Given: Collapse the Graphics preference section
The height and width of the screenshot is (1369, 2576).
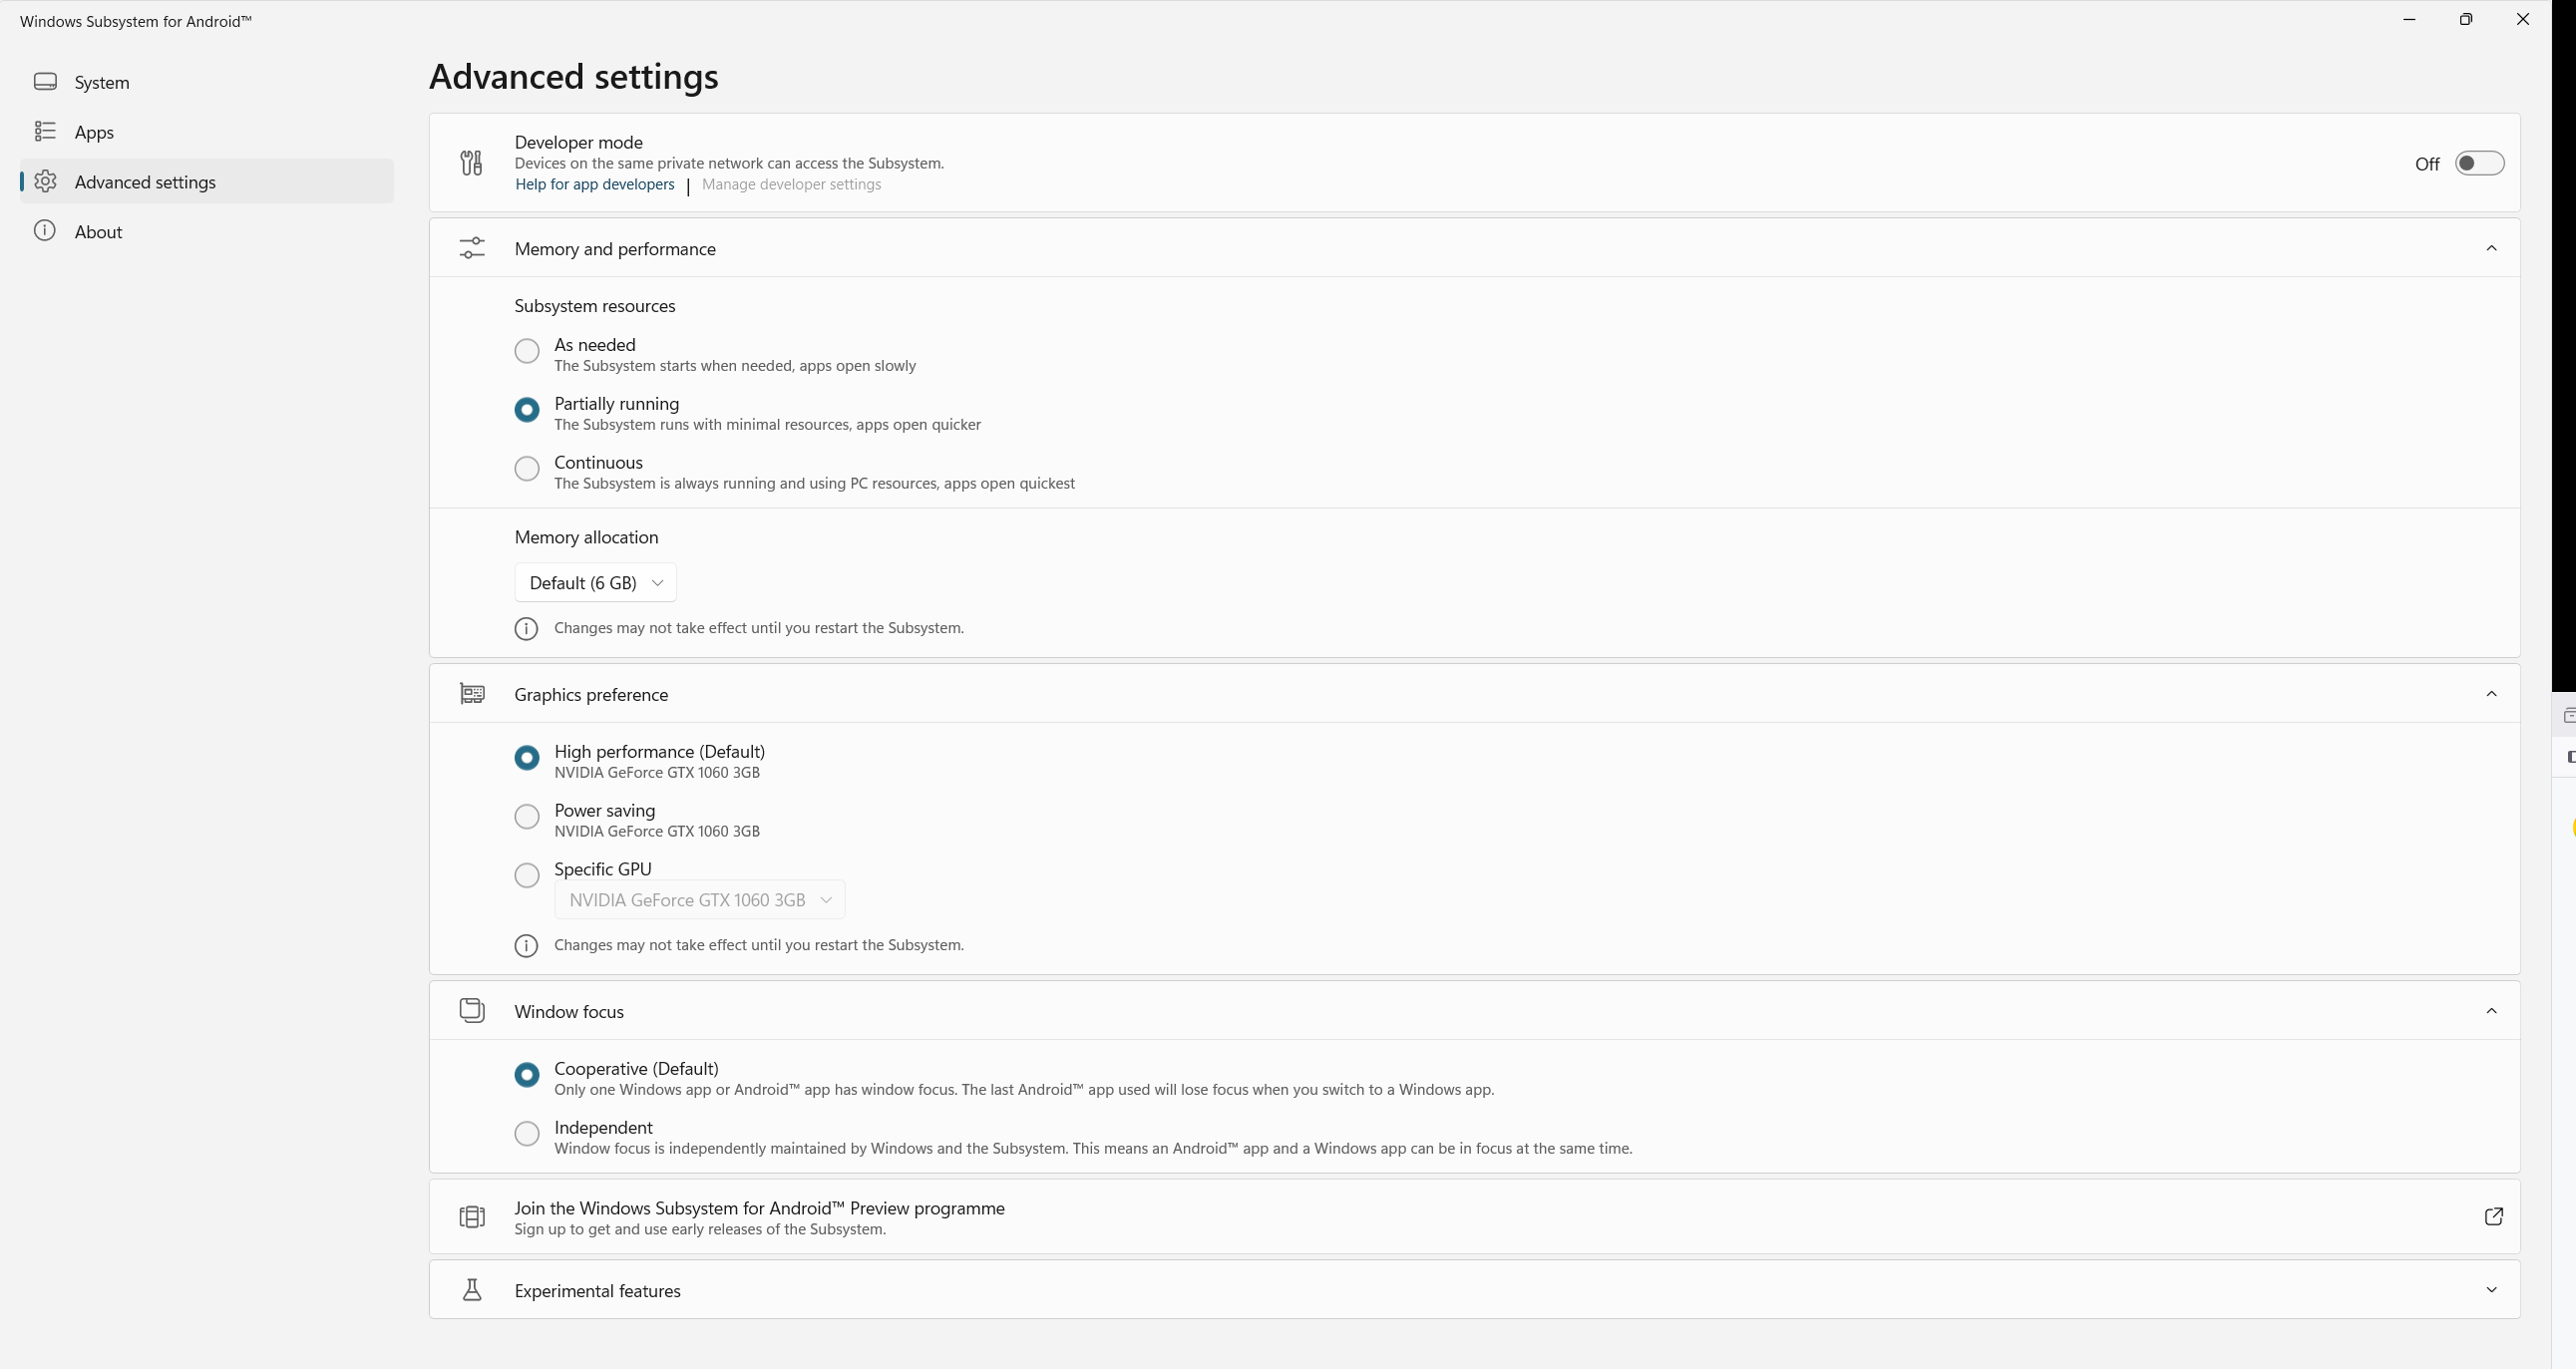Looking at the screenshot, I should click(2491, 694).
